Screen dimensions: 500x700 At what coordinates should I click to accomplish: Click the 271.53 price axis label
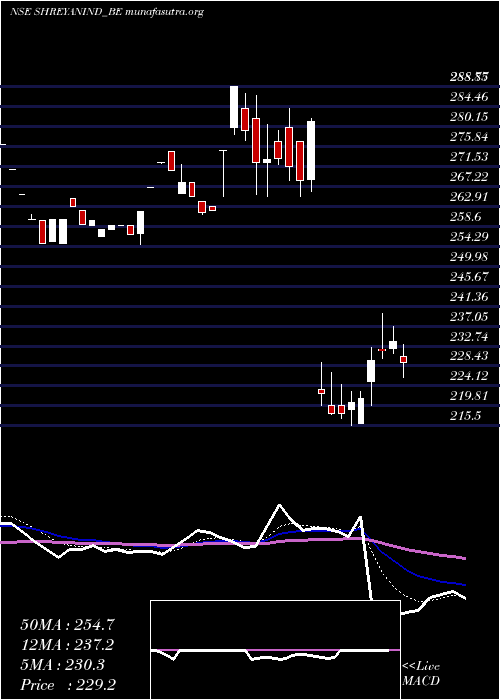point(468,157)
